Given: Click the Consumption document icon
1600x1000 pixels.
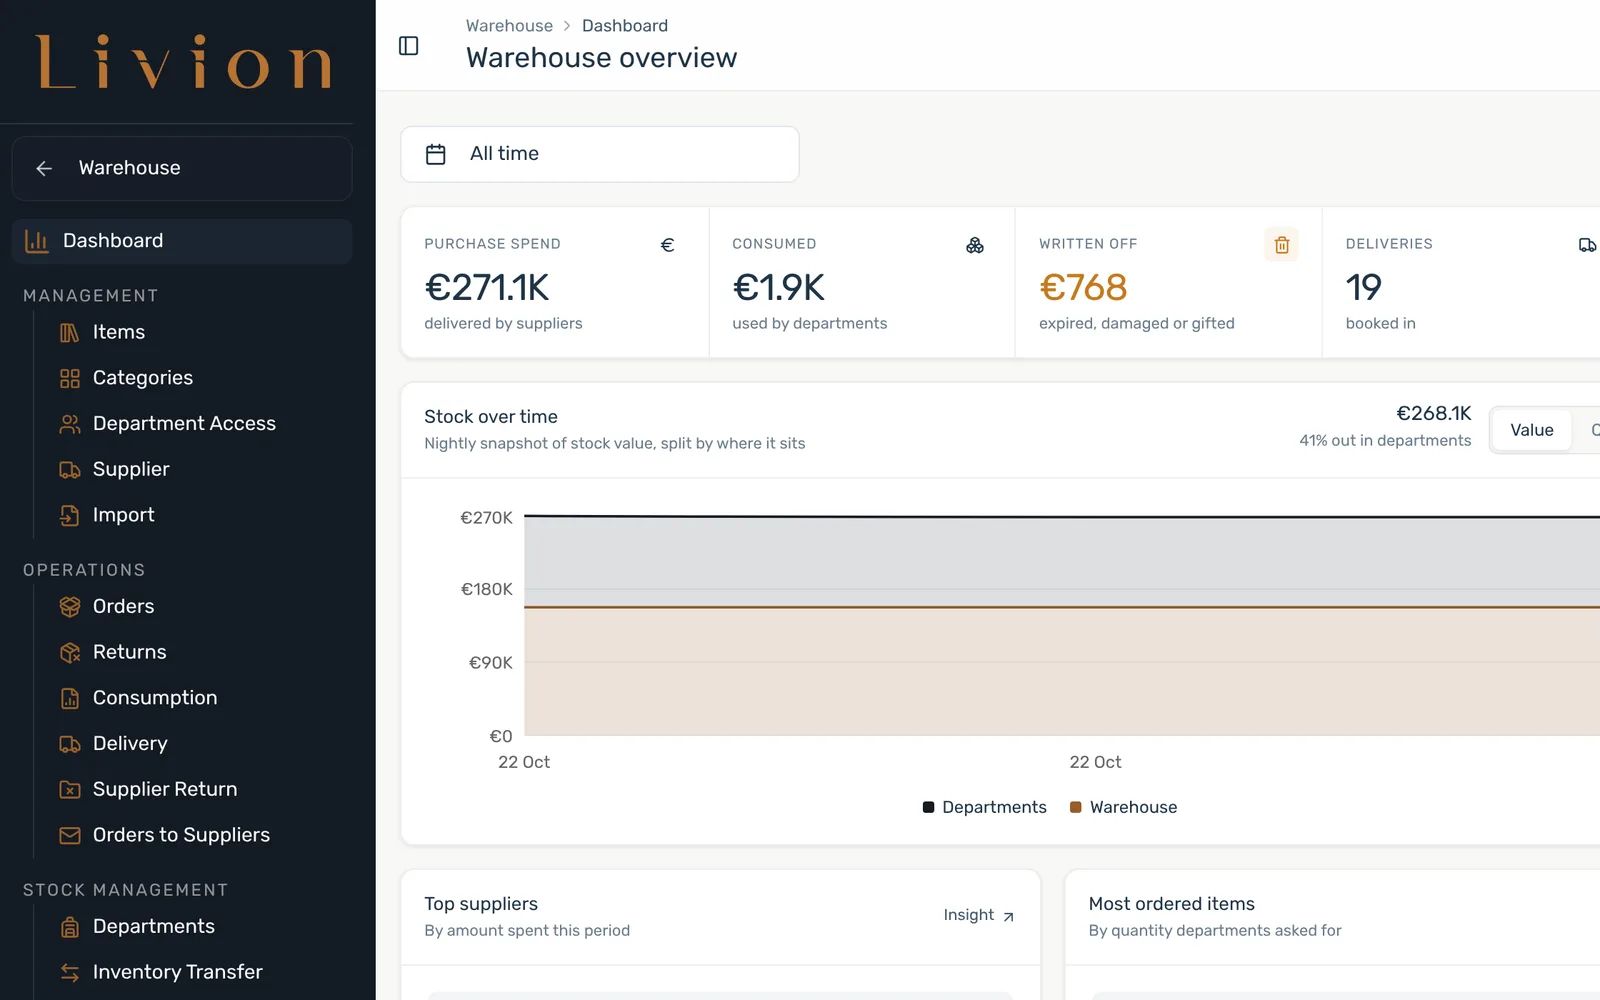Looking at the screenshot, I should (x=69, y=698).
